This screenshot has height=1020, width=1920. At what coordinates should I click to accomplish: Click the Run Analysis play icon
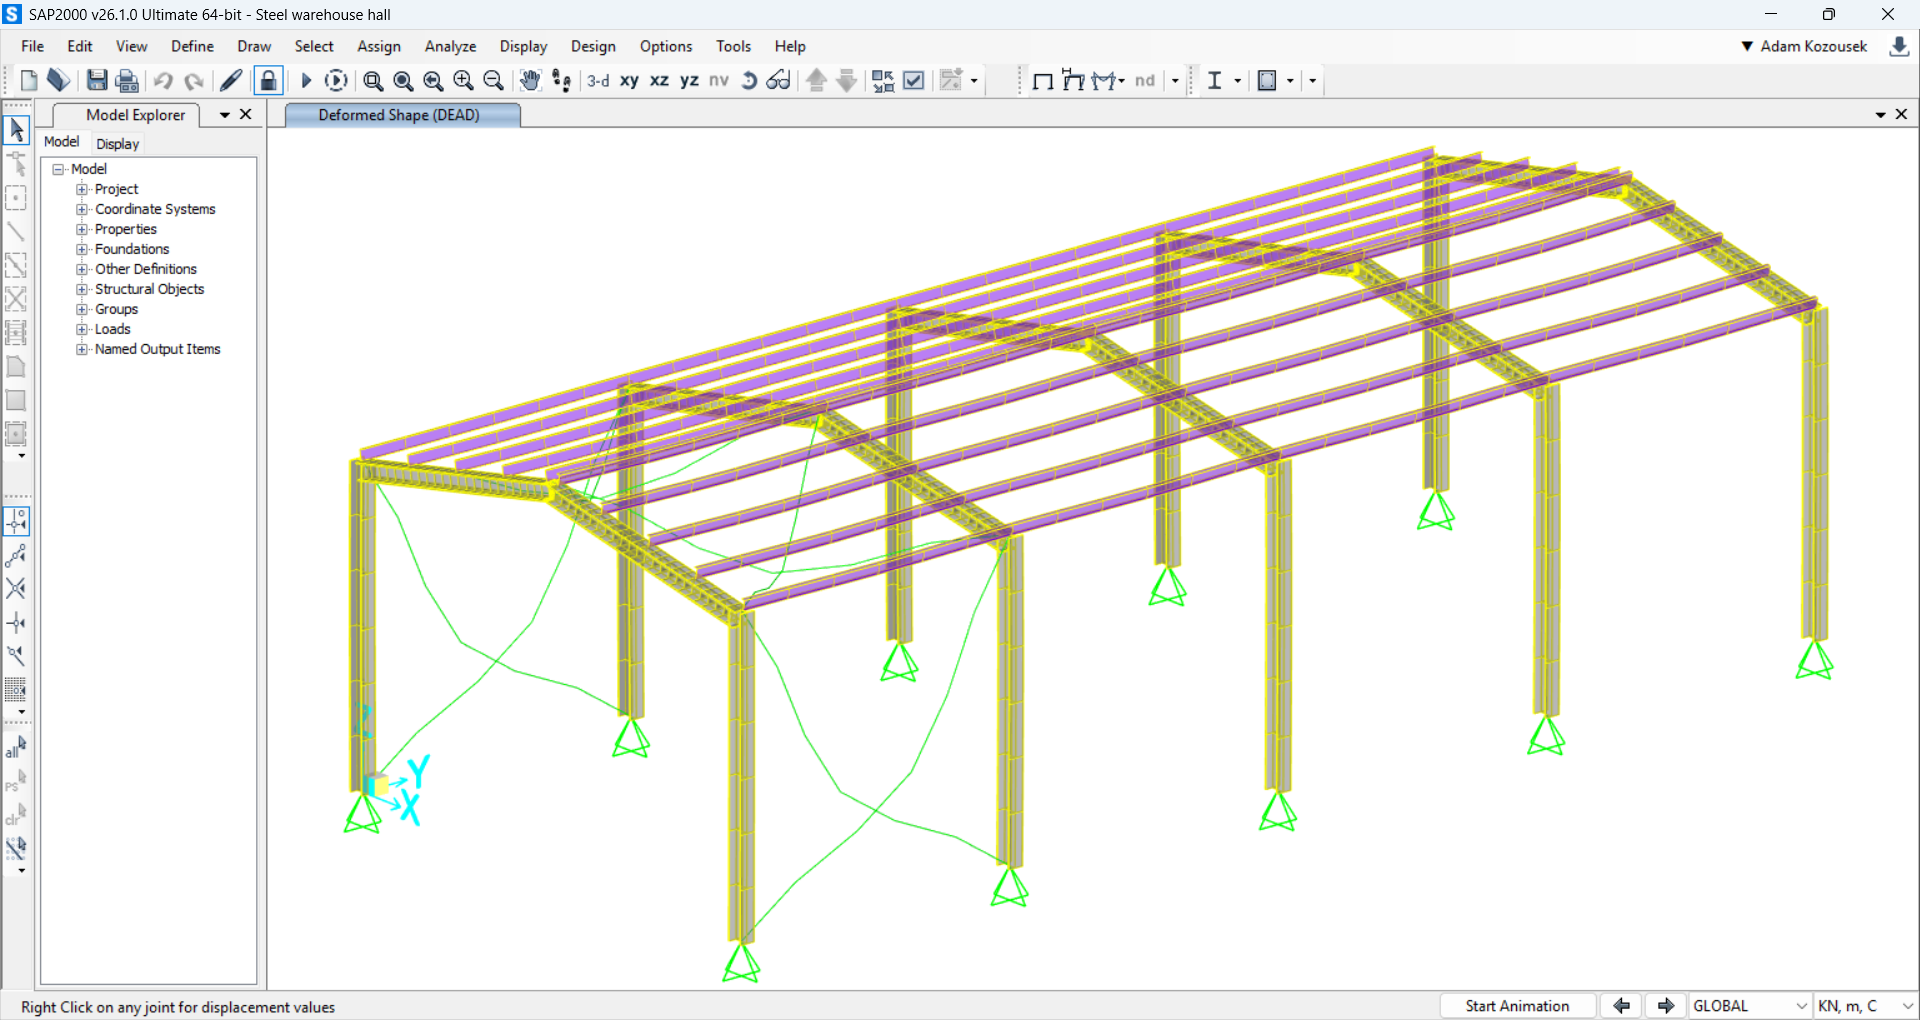pos(306,81)
